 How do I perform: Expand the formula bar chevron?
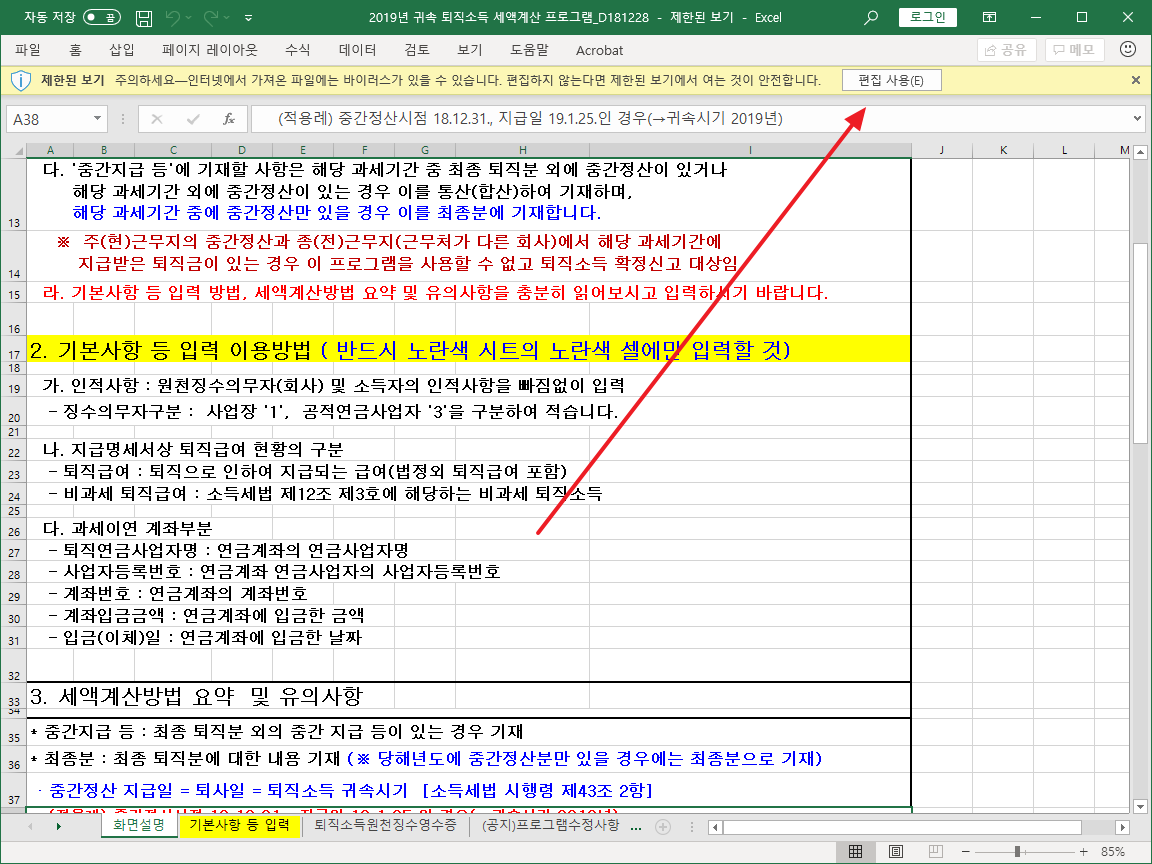(x=1137, y=118)
